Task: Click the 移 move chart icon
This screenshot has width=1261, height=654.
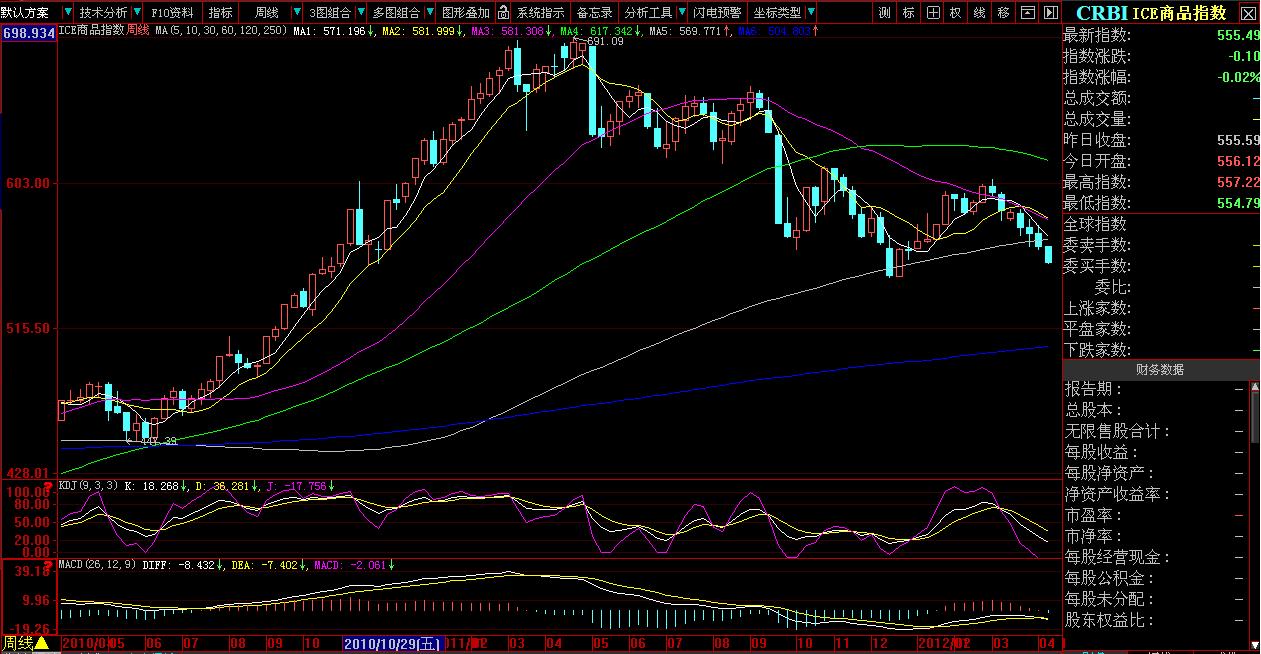Action: tap(1003, 13)
